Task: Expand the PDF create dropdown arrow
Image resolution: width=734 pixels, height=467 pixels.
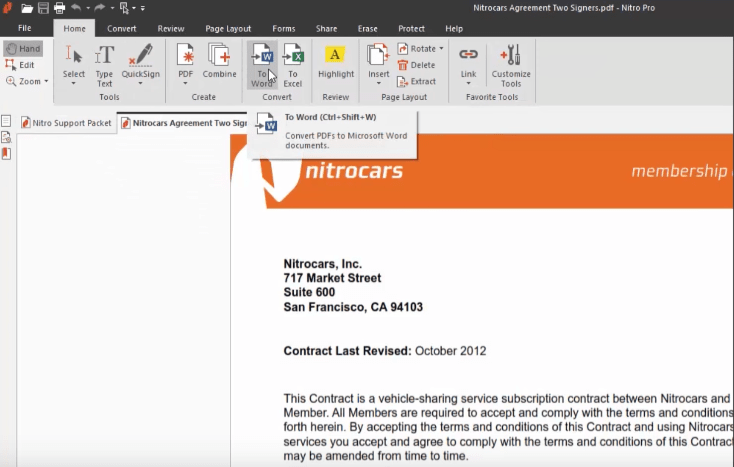Action: [x=185, y=84]
